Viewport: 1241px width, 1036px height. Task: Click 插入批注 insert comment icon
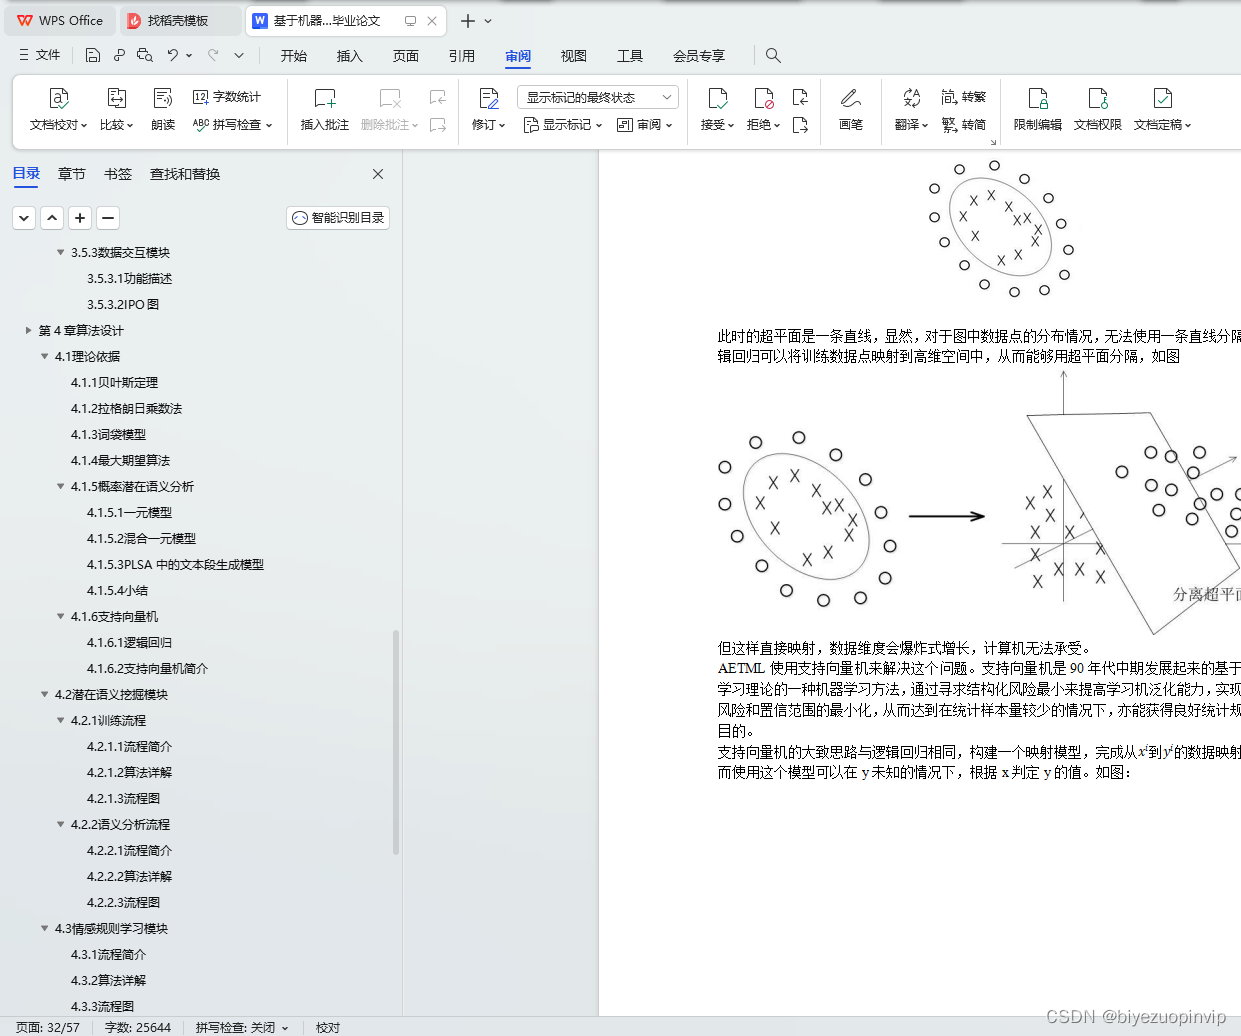click(325, 98)
